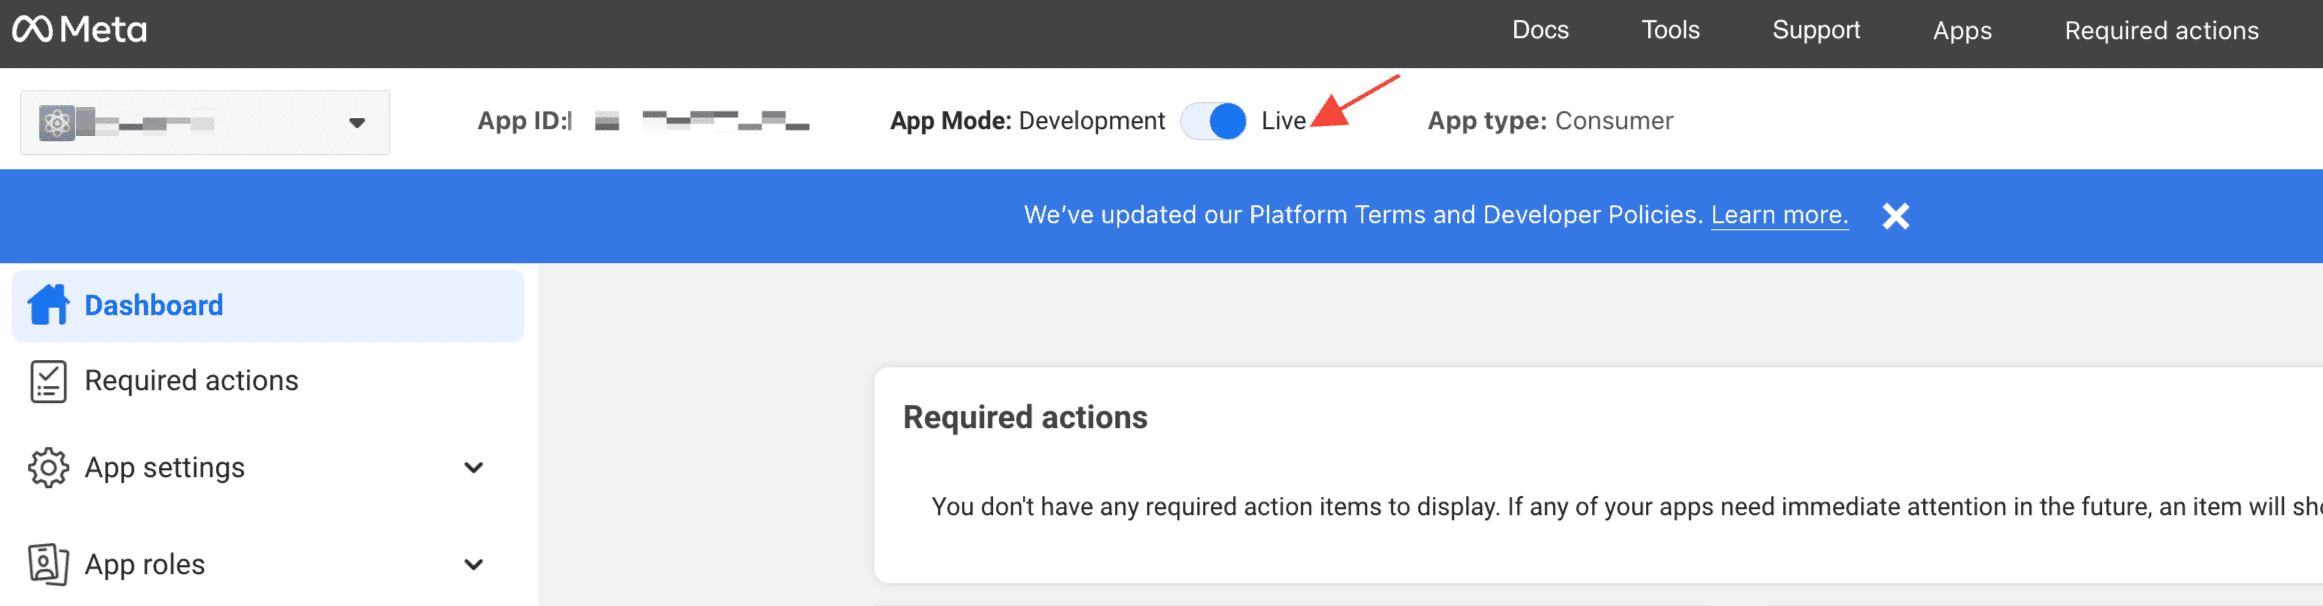Click the blurred App ID value
The height and width of the screenshot is (606, 2323).
(x=724, y=121)
